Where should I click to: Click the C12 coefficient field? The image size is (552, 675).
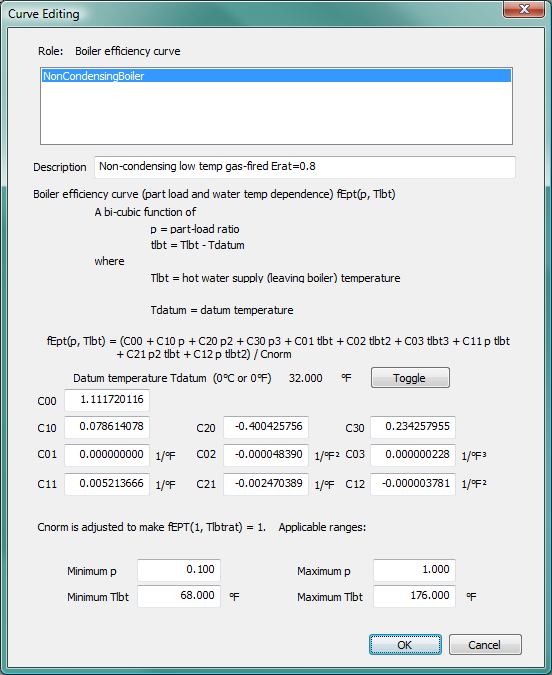413,484
